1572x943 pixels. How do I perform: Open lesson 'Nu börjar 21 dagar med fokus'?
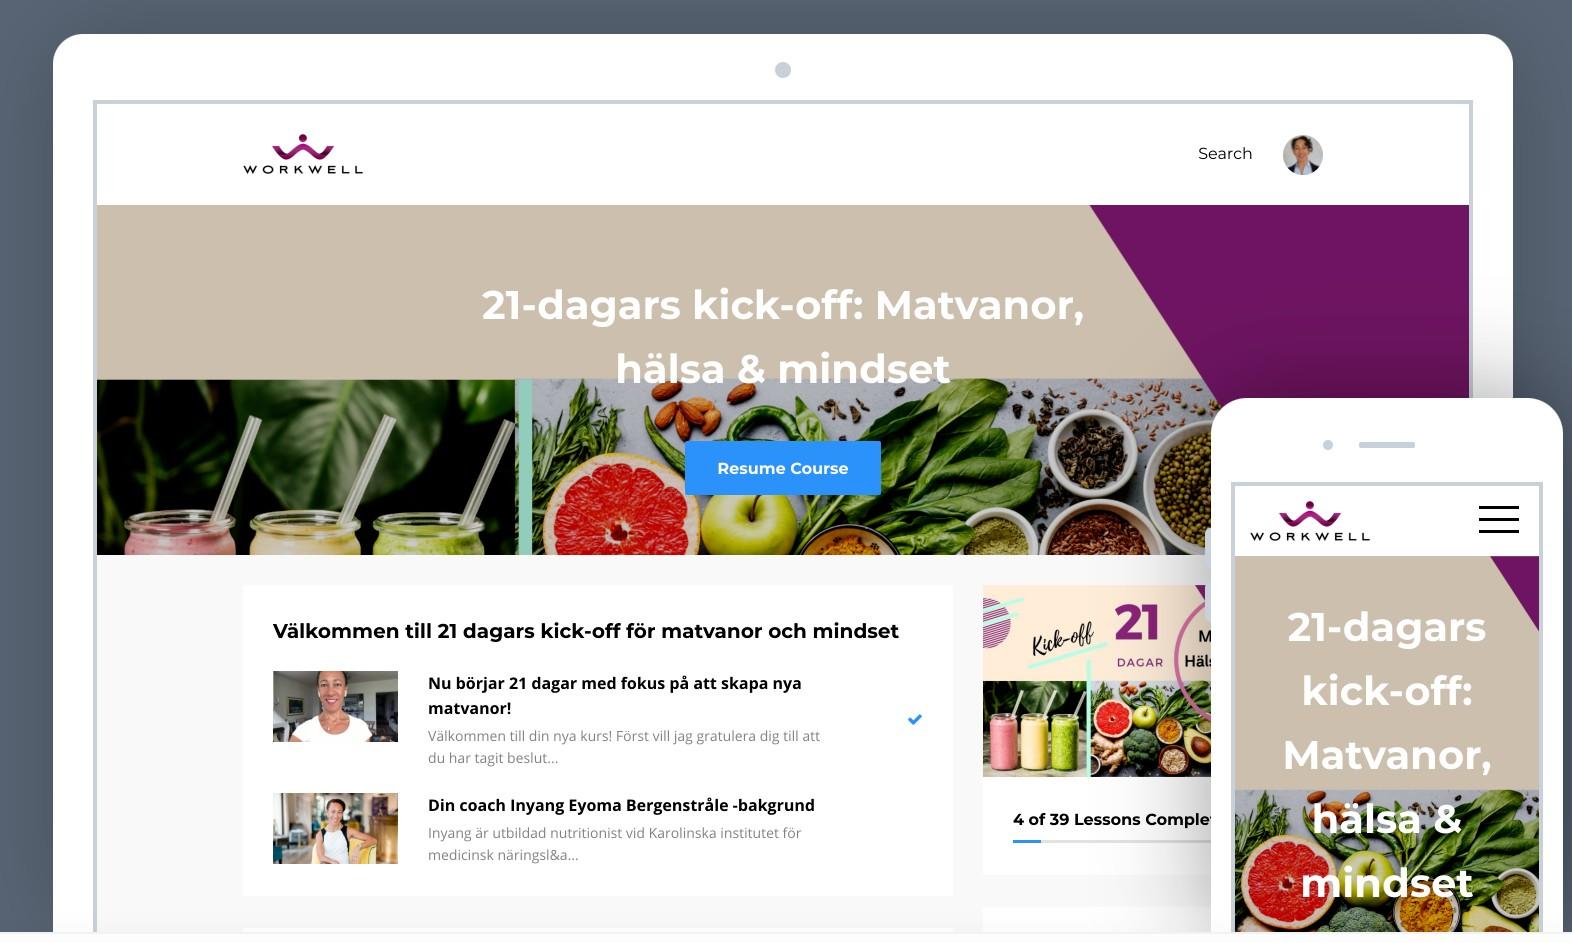pos(614,695)
